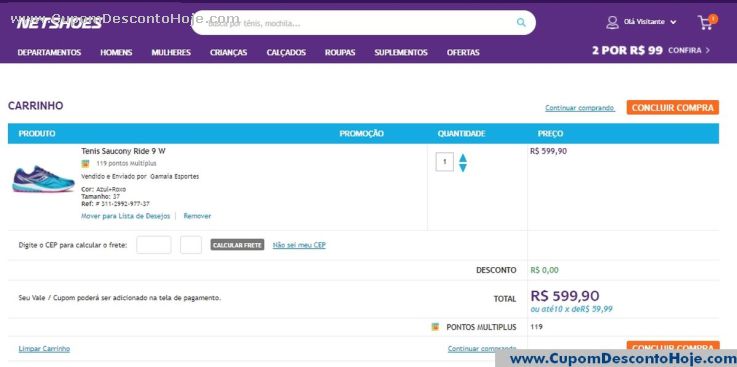Click the Netshoes logo
Viewport: 737px width, 367px height.
pos(59,22)
